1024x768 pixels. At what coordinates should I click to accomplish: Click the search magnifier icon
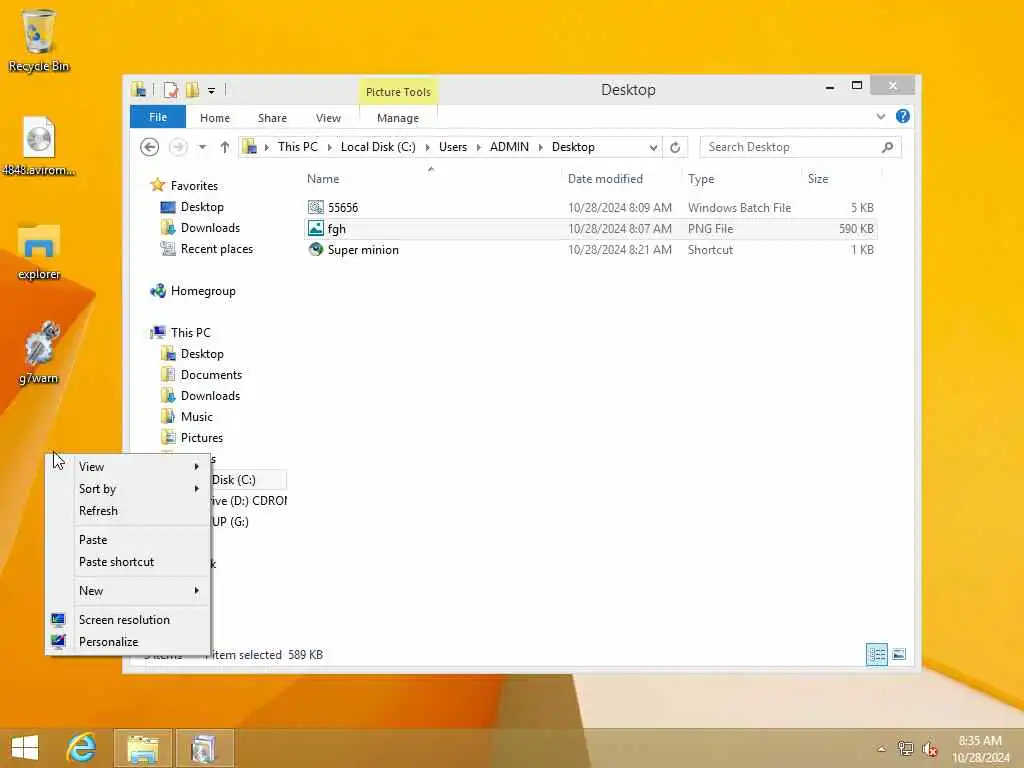887,147
